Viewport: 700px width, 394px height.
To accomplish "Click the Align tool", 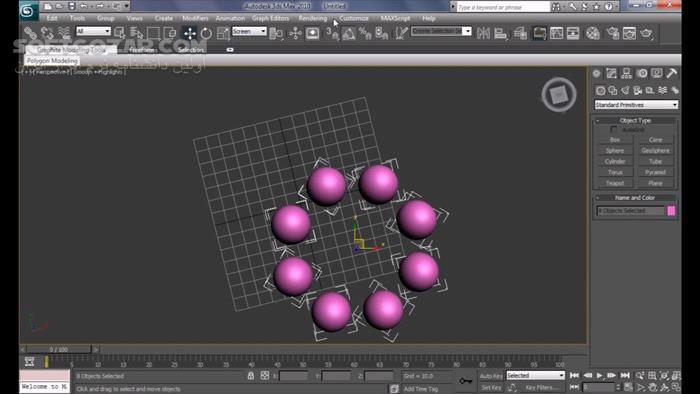I will coord(501,33).
